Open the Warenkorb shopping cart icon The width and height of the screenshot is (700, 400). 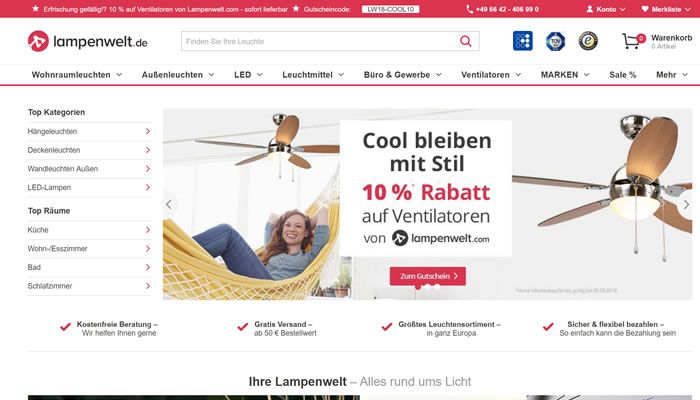(x=632, y=41)
